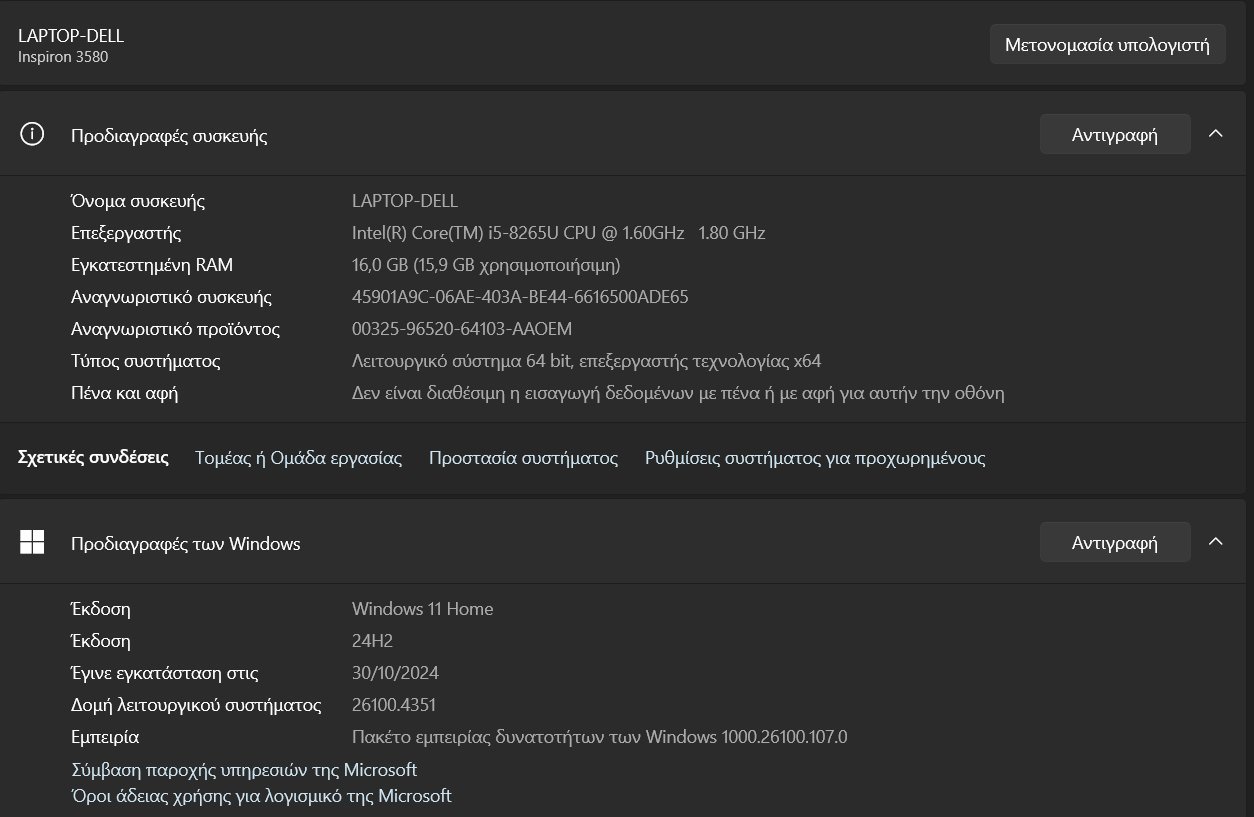Image resolution: width=1254 pixels, height=817 pixels.
Task: Click the Τύπος συστήματος label
Action: coord(146,361)
